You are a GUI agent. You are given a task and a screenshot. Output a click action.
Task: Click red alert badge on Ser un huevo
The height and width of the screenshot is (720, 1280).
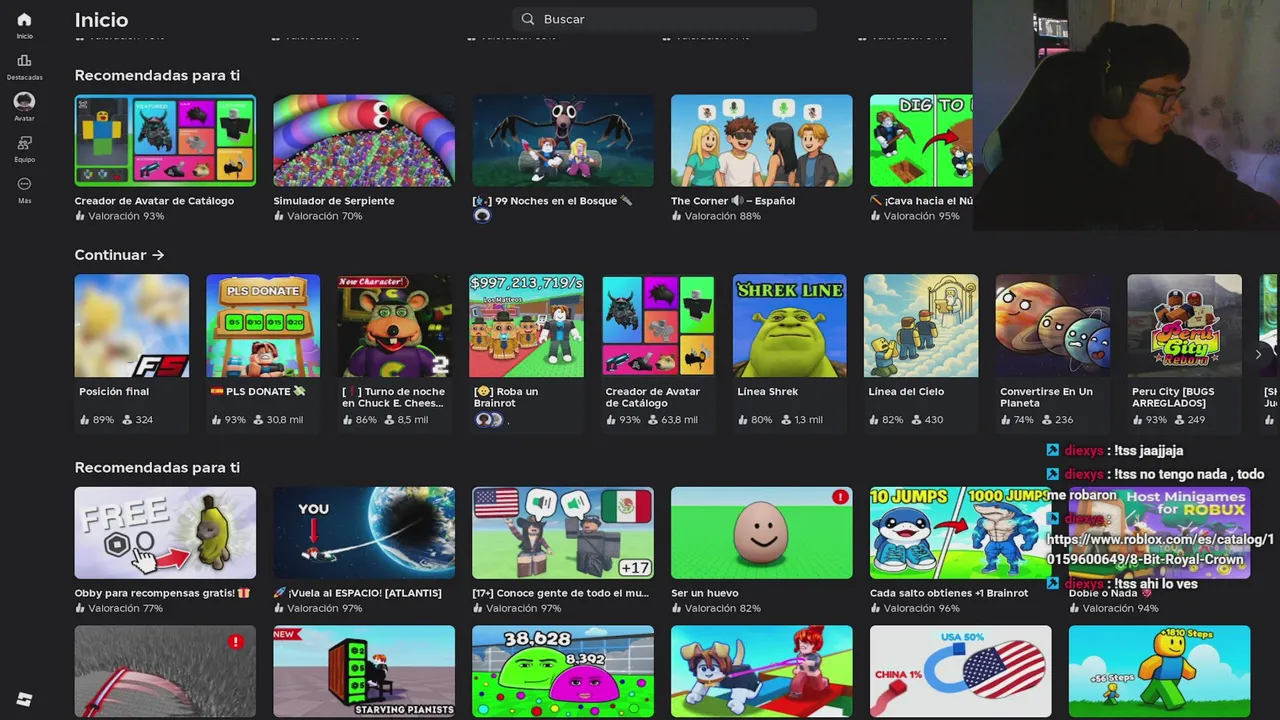[x=840, y=497]
